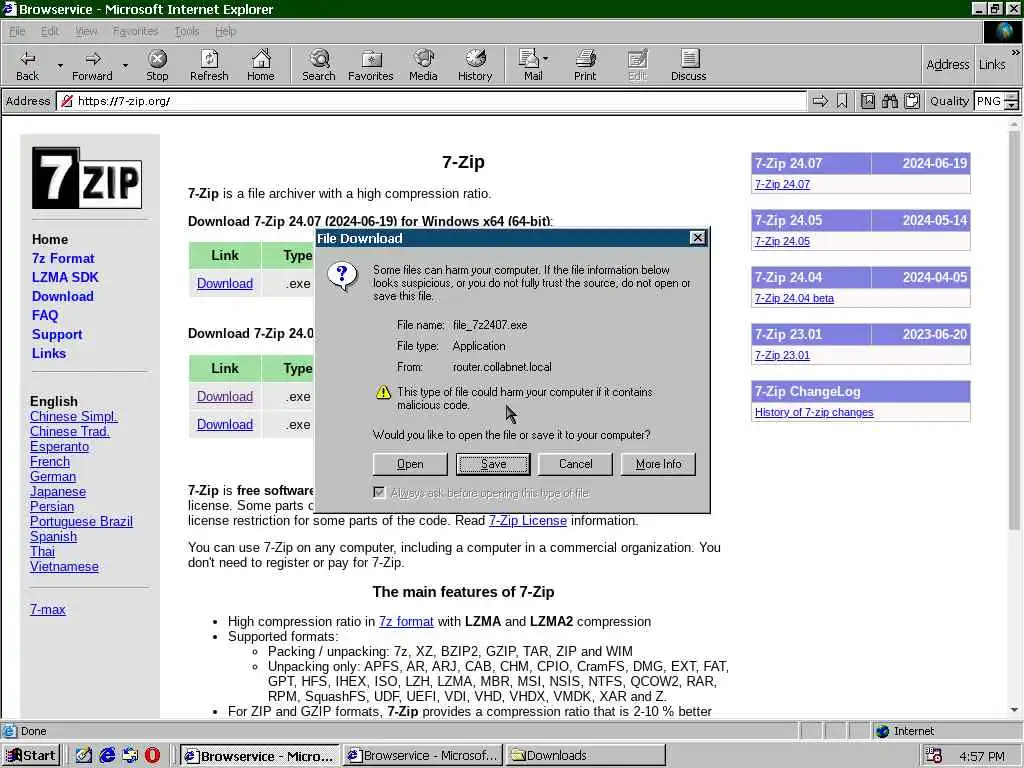The image size is (1024, 768).
Task: Open the 7z Format sidebar link
Action: 63,259
